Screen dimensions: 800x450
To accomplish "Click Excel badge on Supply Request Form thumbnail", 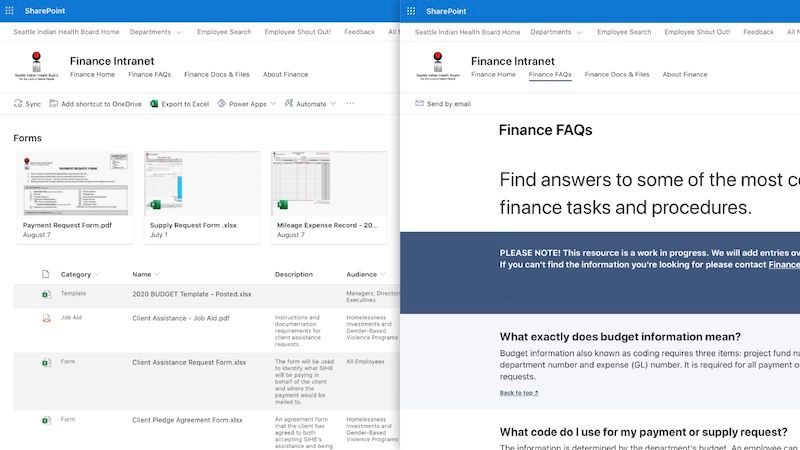I will pos(155,205).
